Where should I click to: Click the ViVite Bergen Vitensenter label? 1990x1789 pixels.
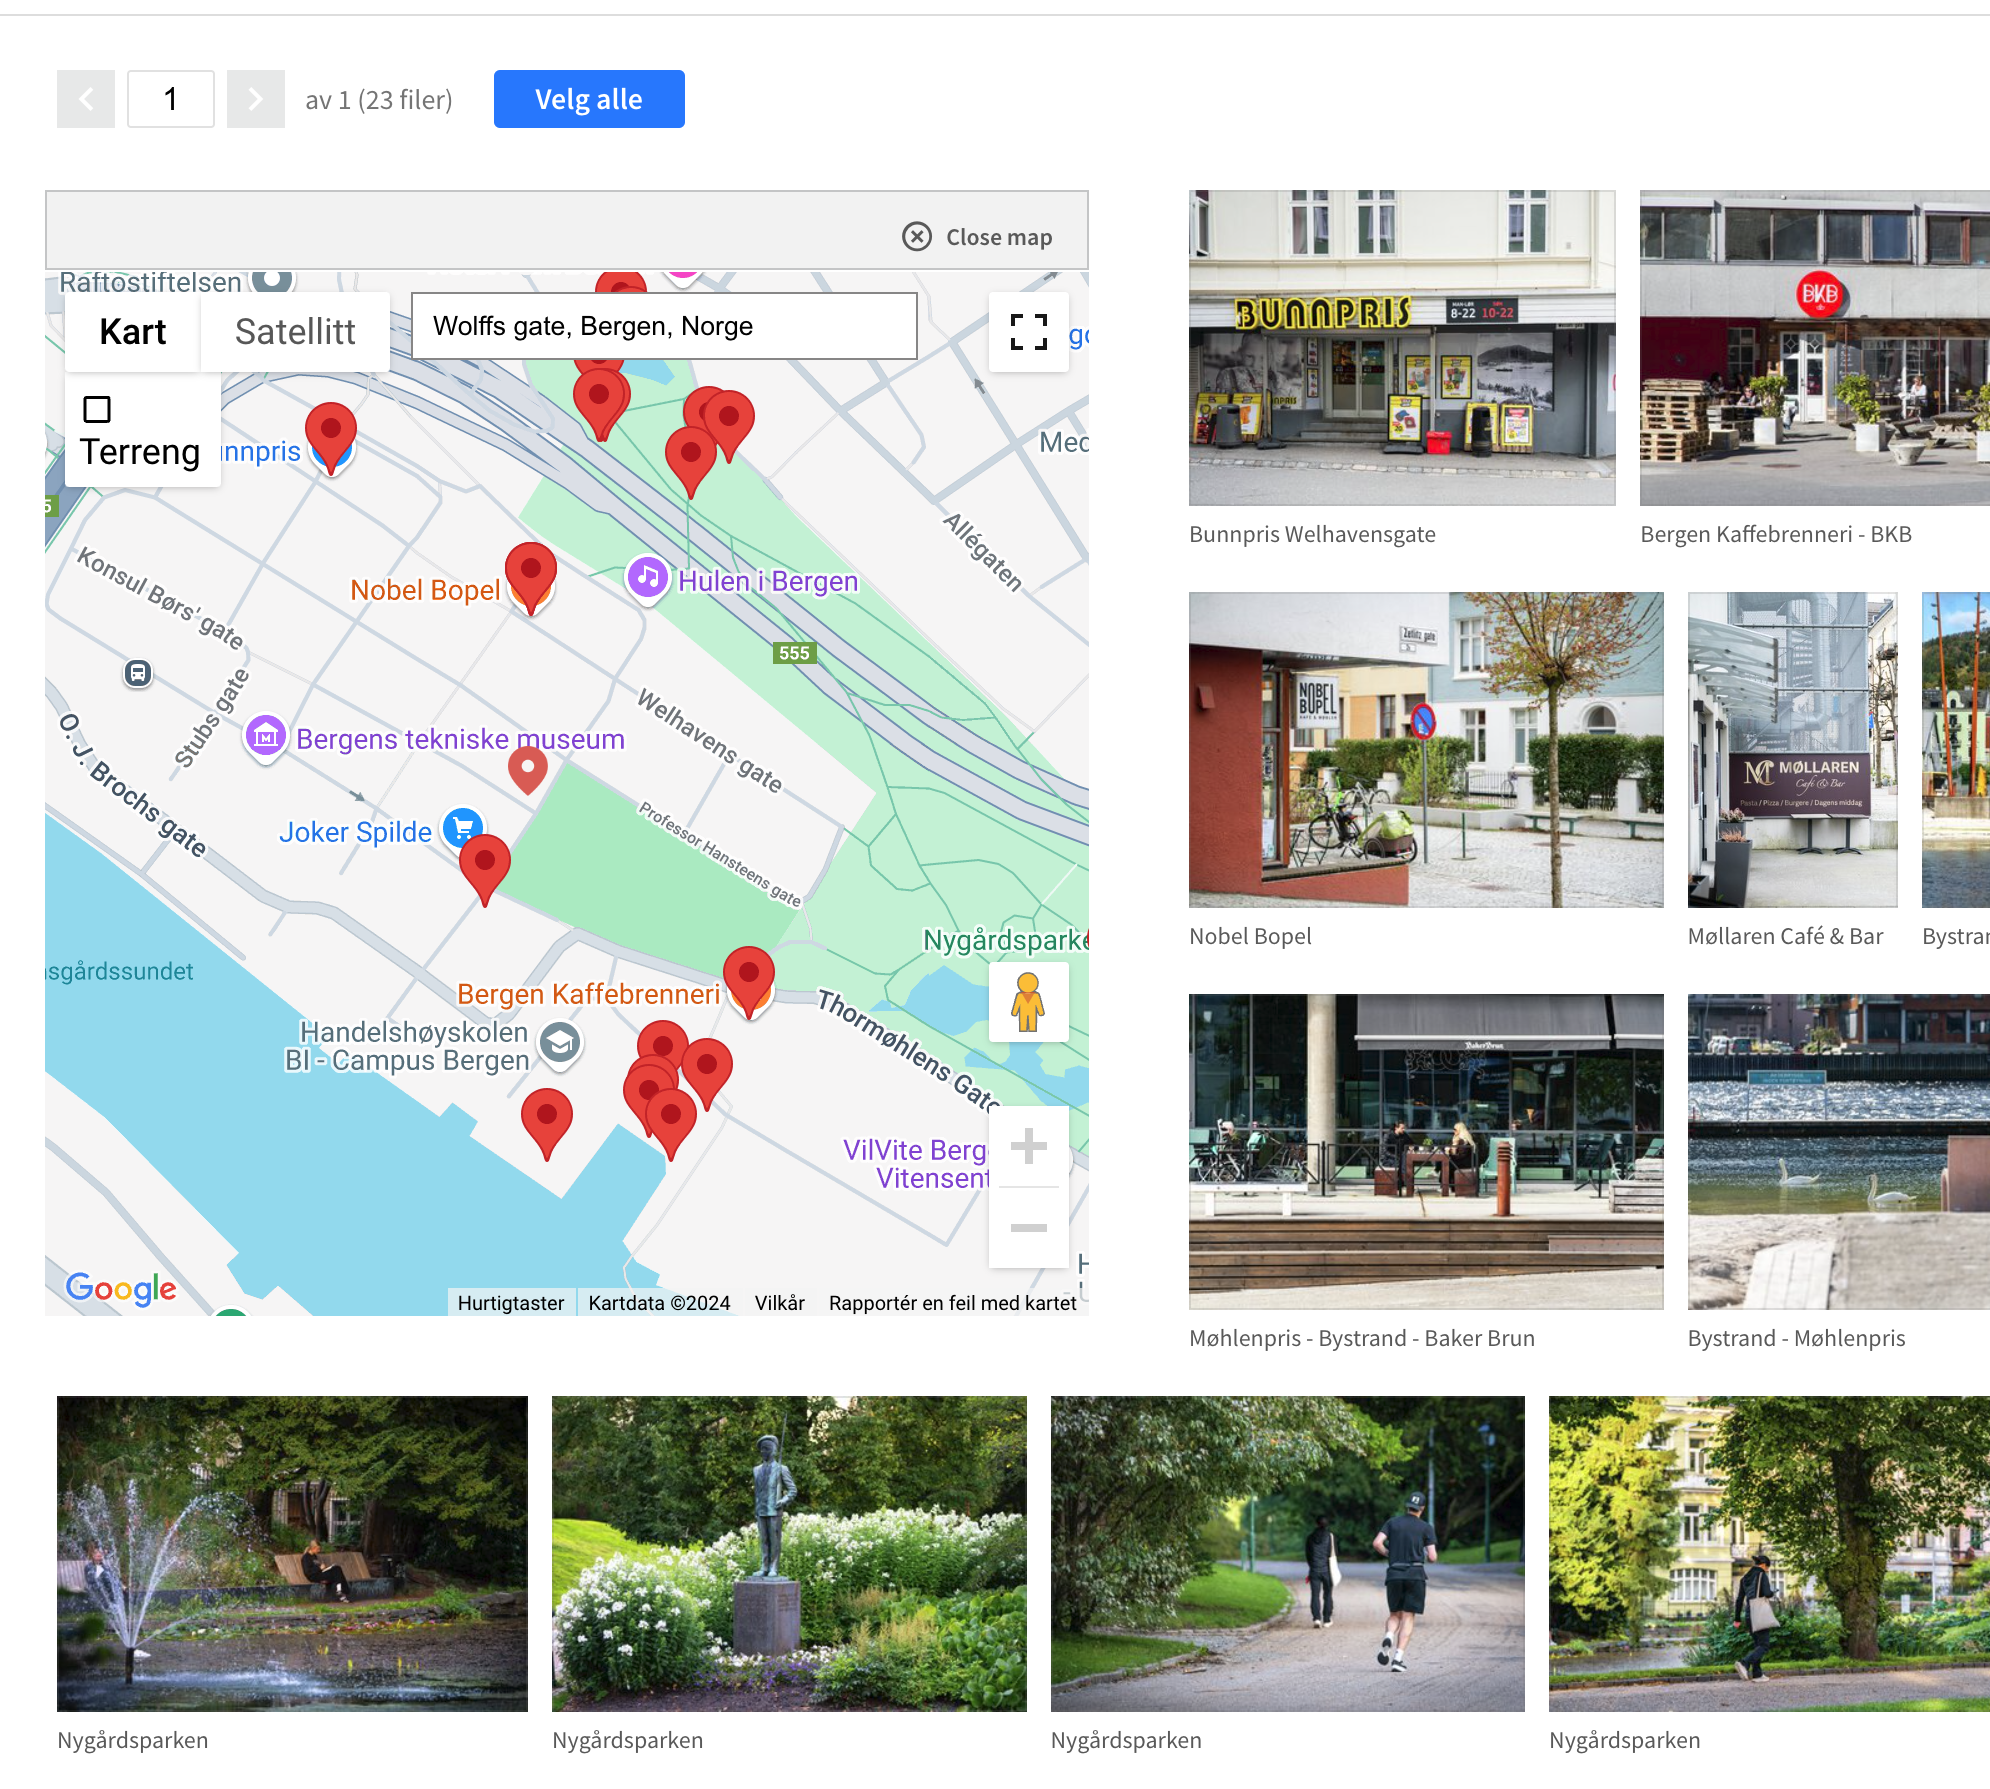tap(916, 1164)
